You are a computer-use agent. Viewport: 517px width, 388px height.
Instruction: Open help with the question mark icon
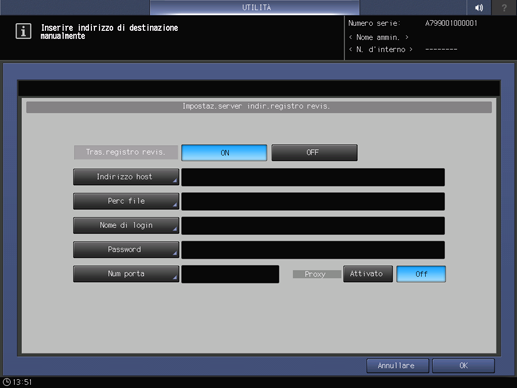tap(504, 7)
